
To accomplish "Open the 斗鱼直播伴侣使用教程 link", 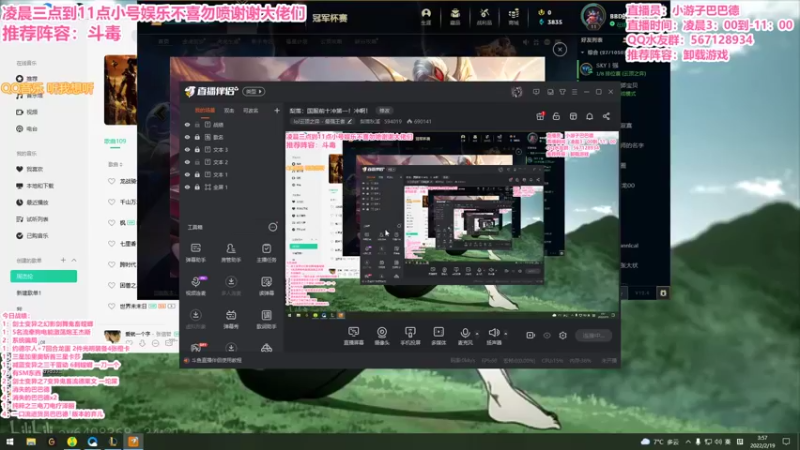I will [216, 360].
